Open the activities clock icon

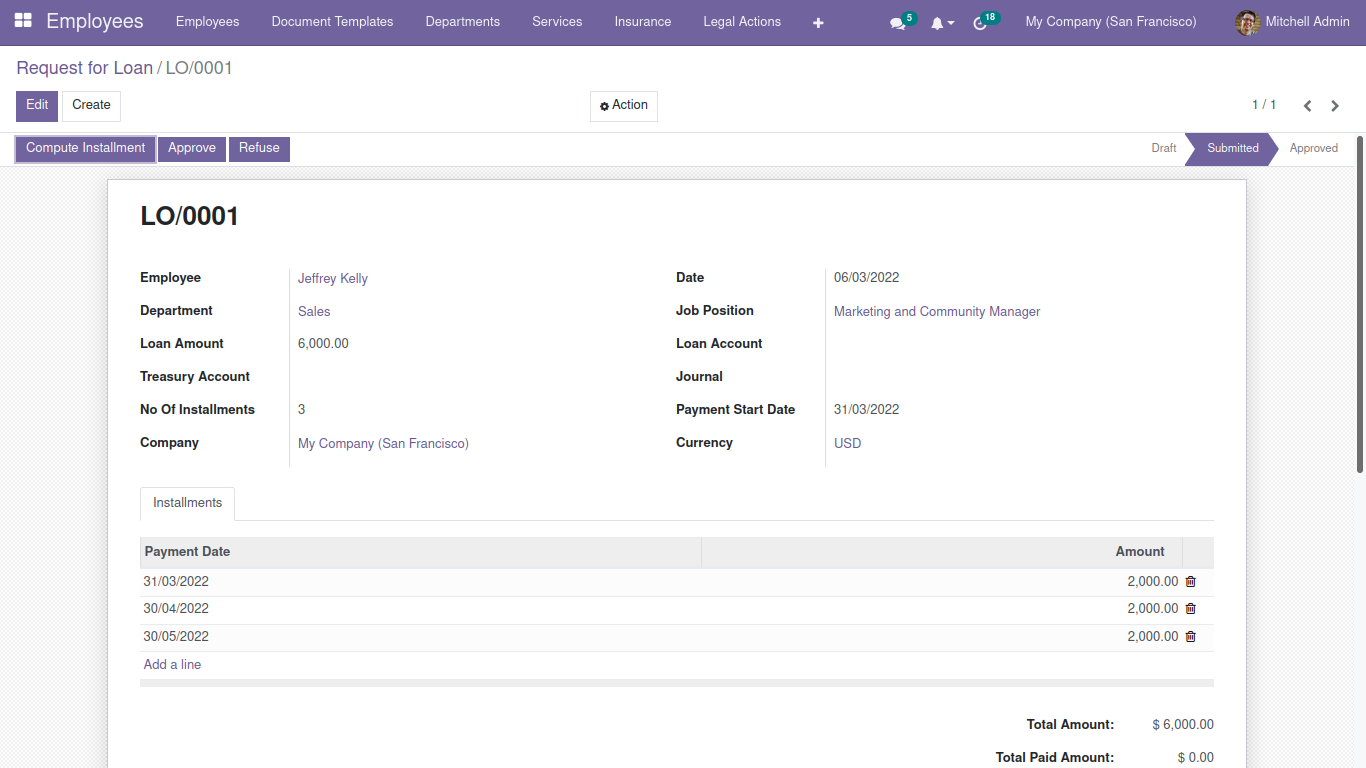[981, 21]
